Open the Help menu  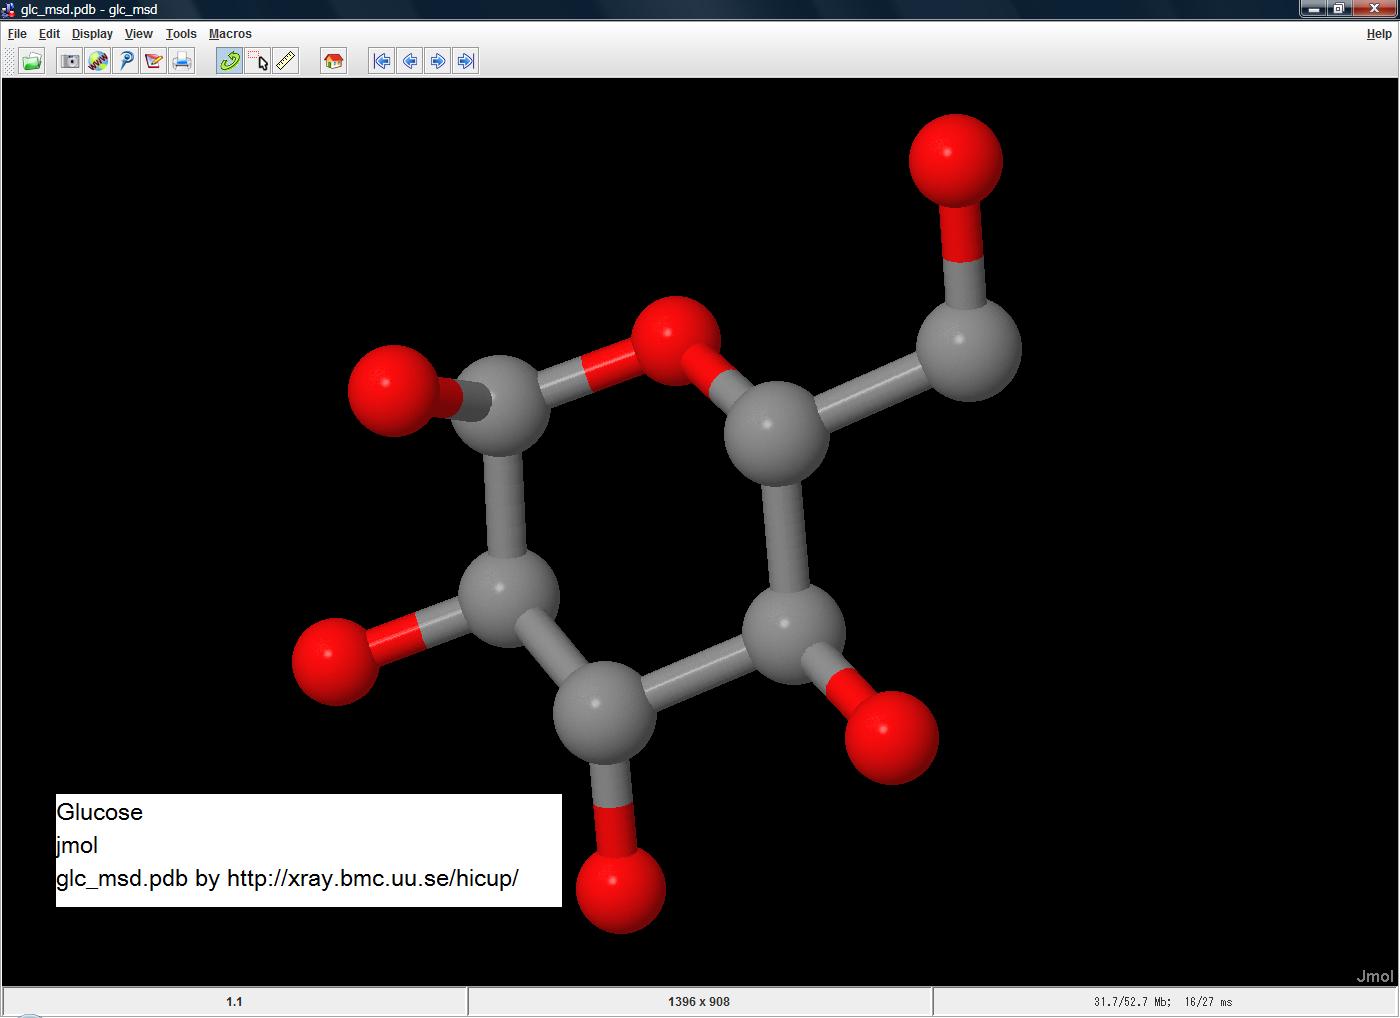1379,34
